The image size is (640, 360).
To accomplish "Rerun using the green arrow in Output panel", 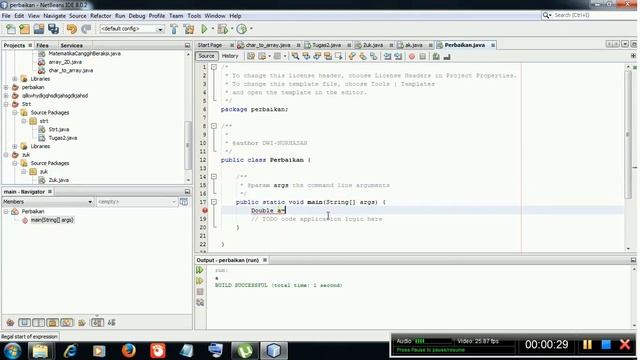I will [x=200, y=270].
